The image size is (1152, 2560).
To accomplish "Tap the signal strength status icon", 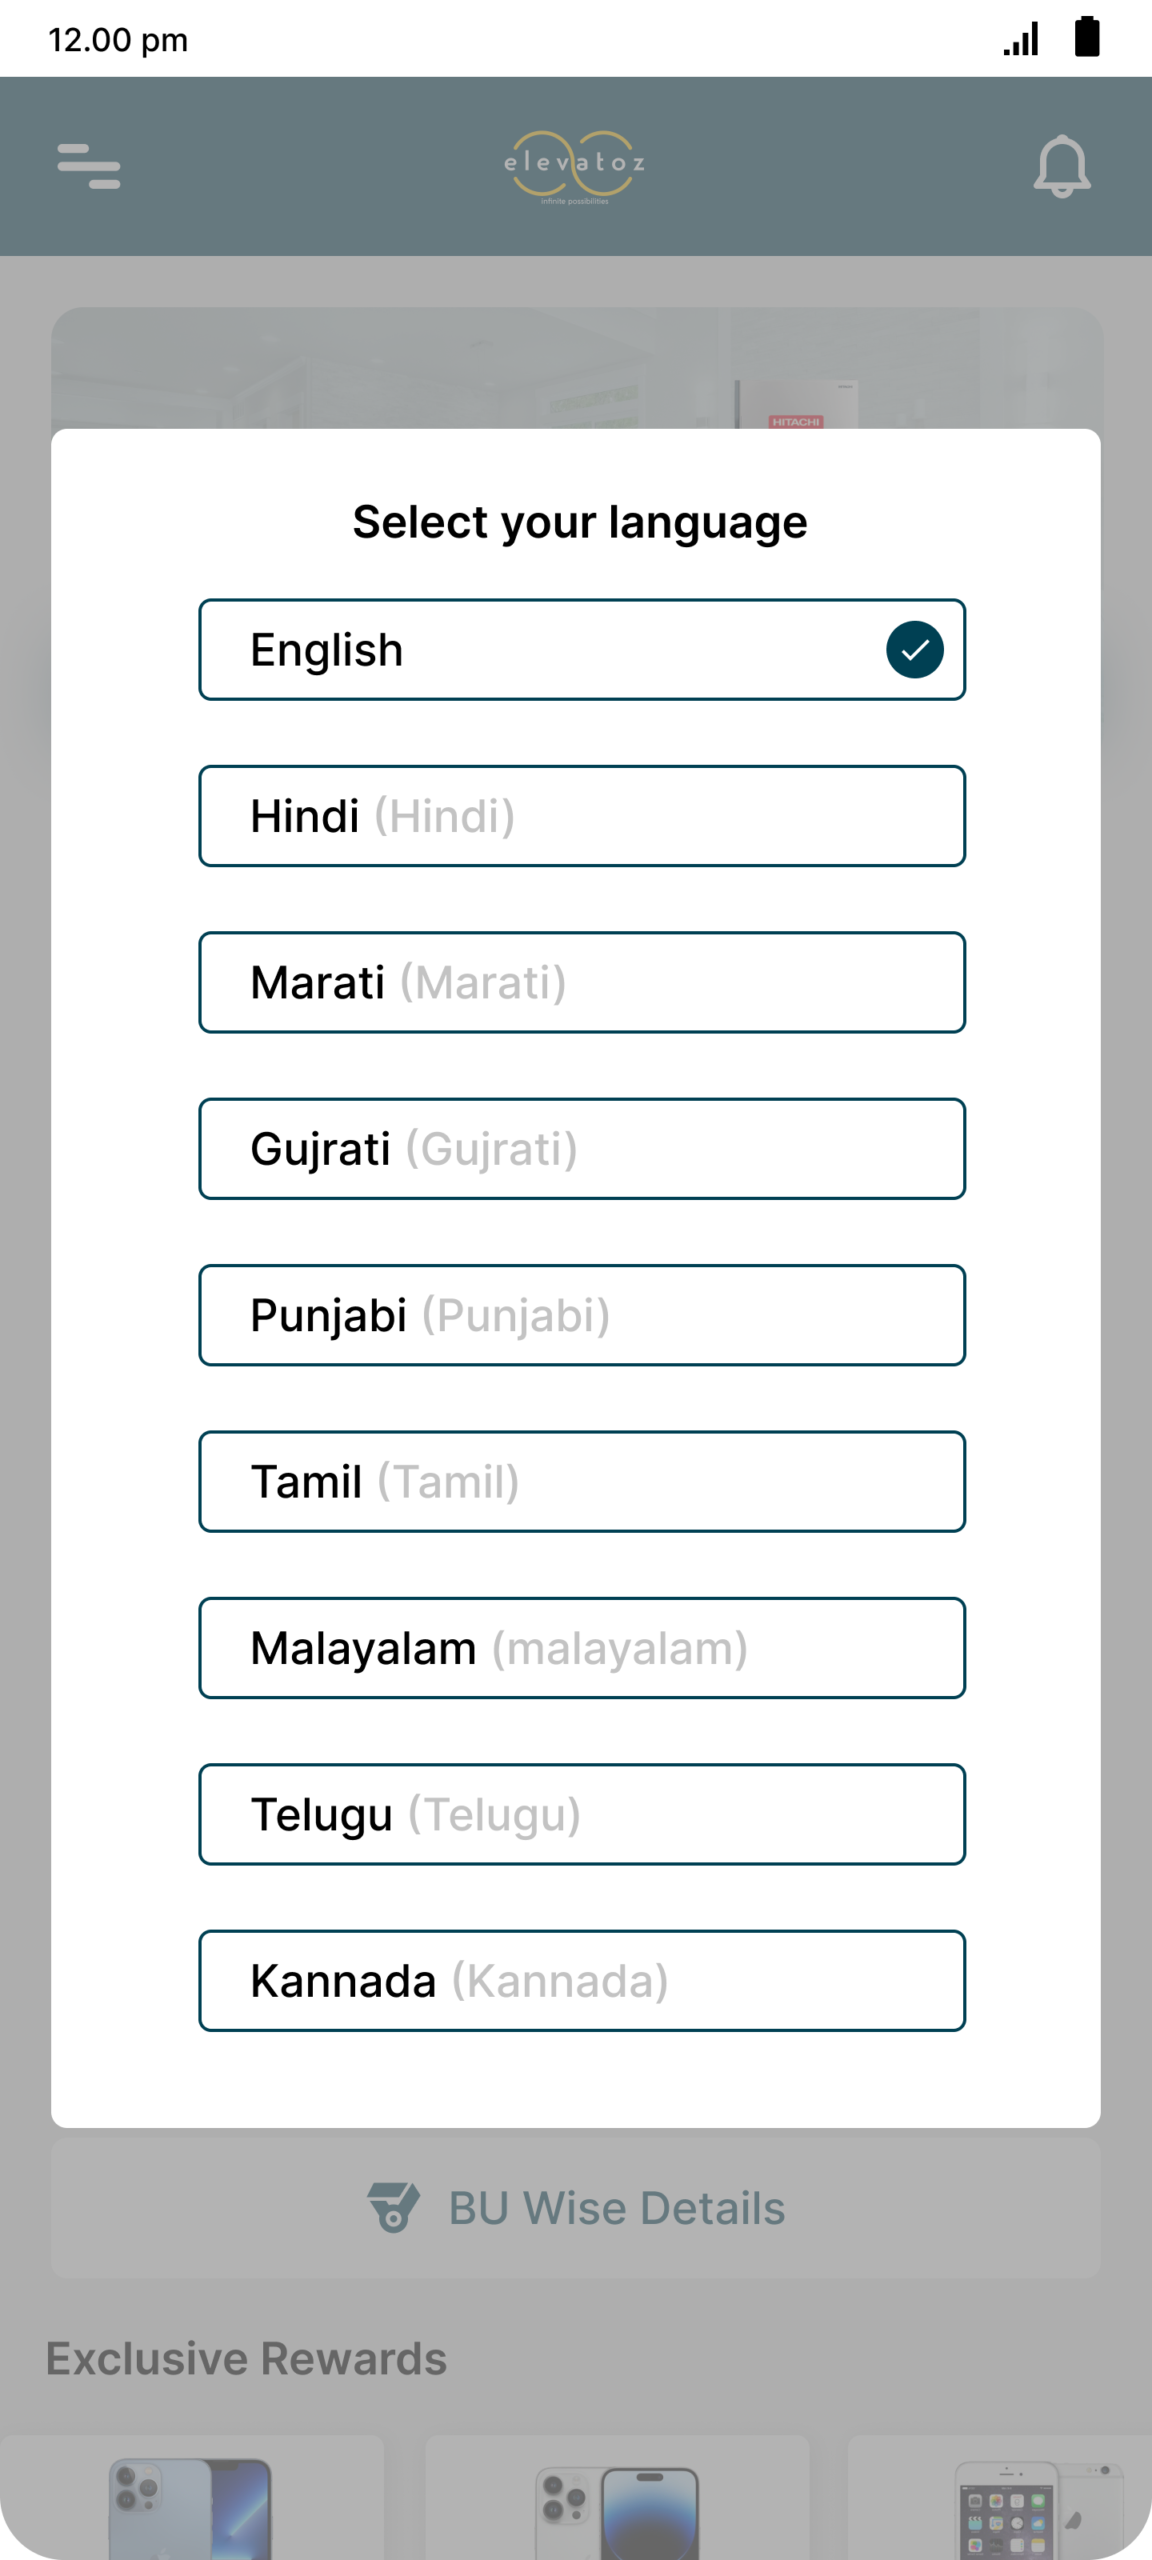I will pyautogui.click(x=1021, y=39).
